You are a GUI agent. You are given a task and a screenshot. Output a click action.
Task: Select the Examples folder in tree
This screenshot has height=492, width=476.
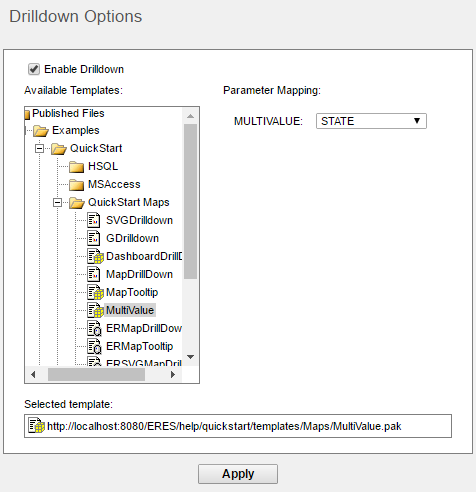pos(76,130)
